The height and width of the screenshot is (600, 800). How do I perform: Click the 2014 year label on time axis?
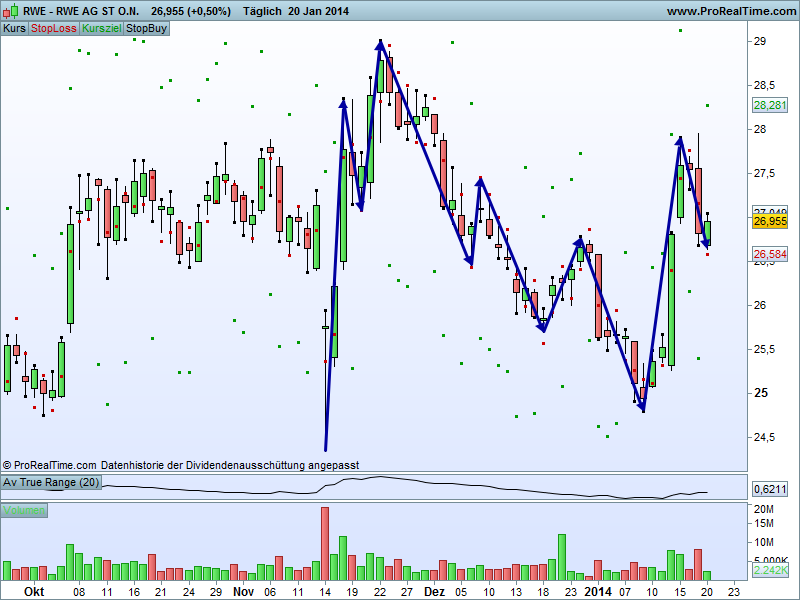click(x=597, y=592)
